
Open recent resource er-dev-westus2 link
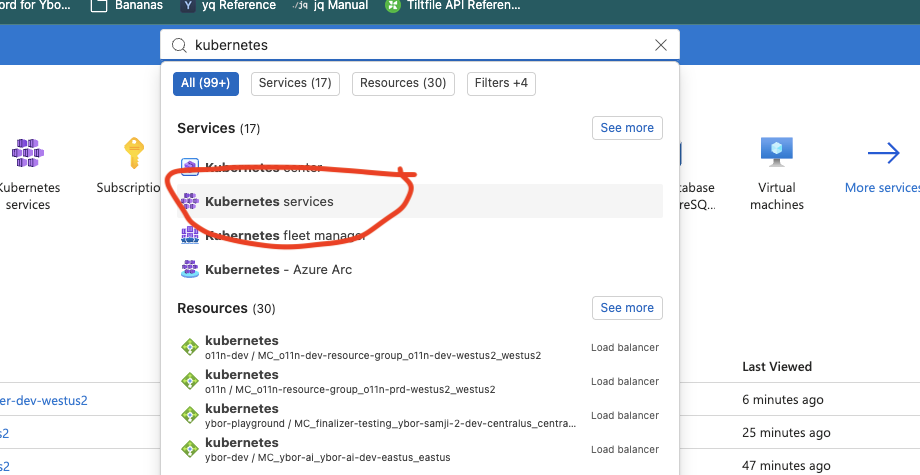tap(43, 401)
